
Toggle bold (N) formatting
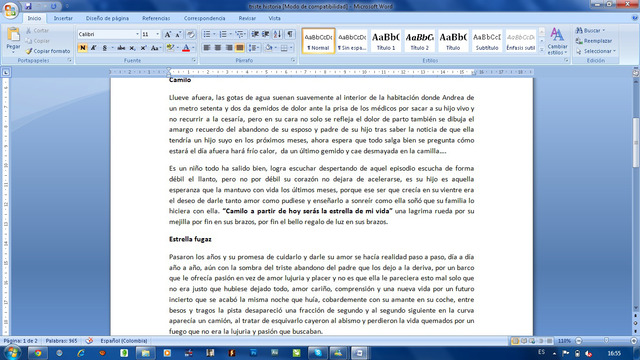pos(82,48)
